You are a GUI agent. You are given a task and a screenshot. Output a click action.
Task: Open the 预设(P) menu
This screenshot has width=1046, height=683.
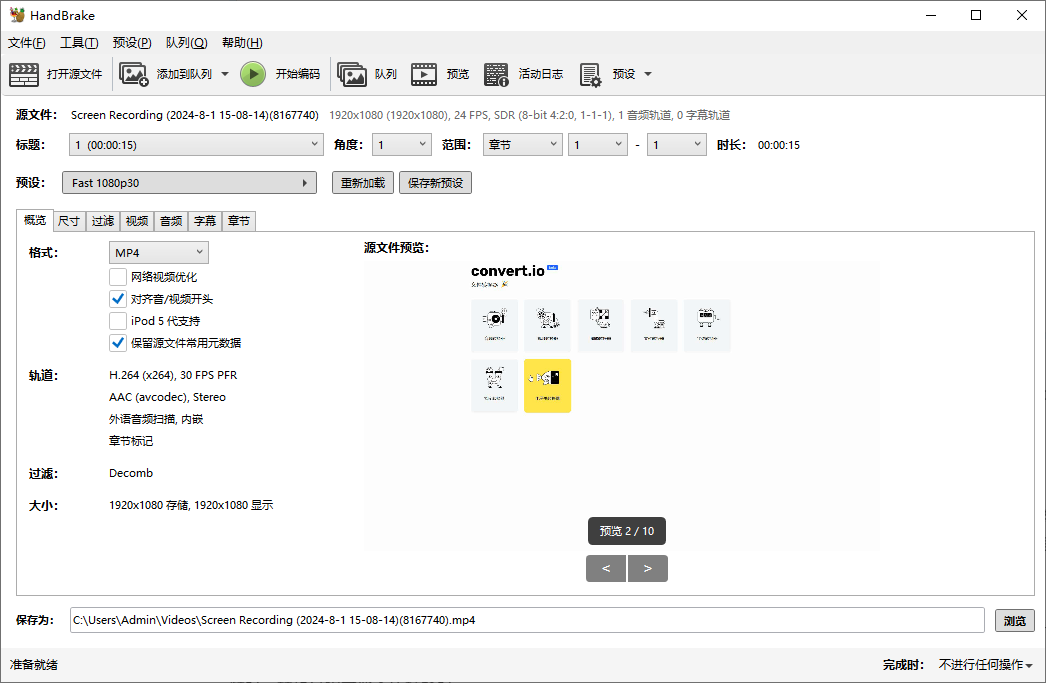point(132,43)
